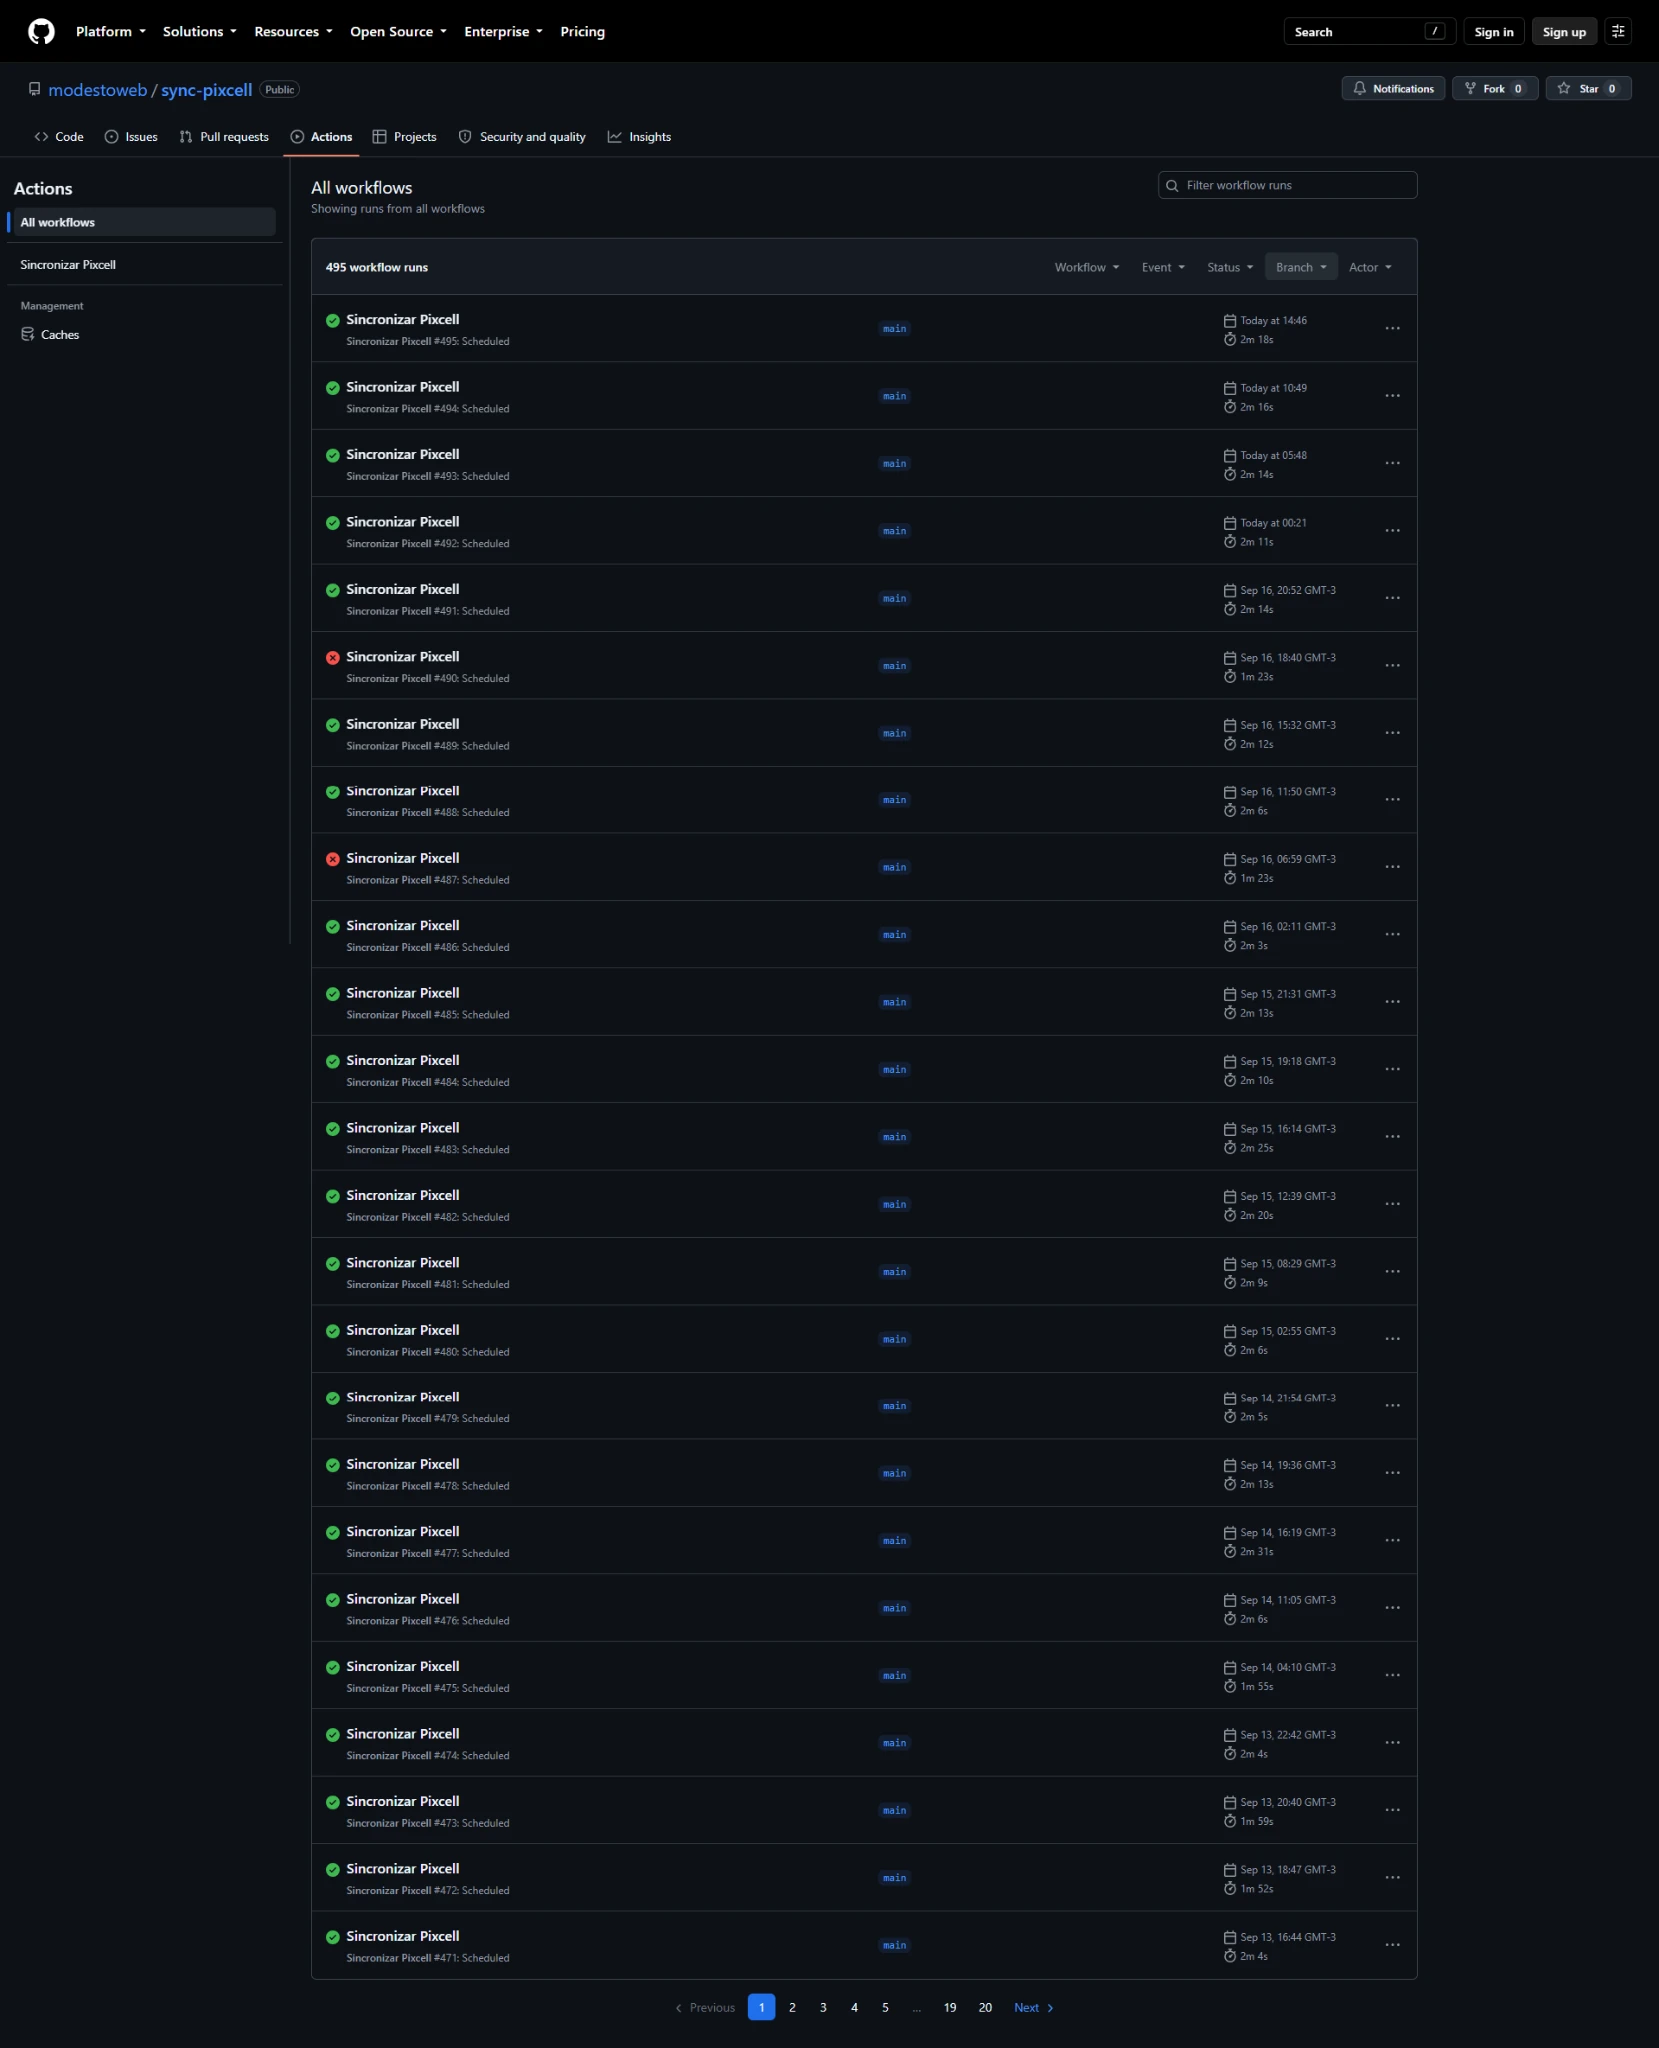1659x2048 pixels.
Task: Fork the sync-pixcell repository
Action: pos(1495,89)
